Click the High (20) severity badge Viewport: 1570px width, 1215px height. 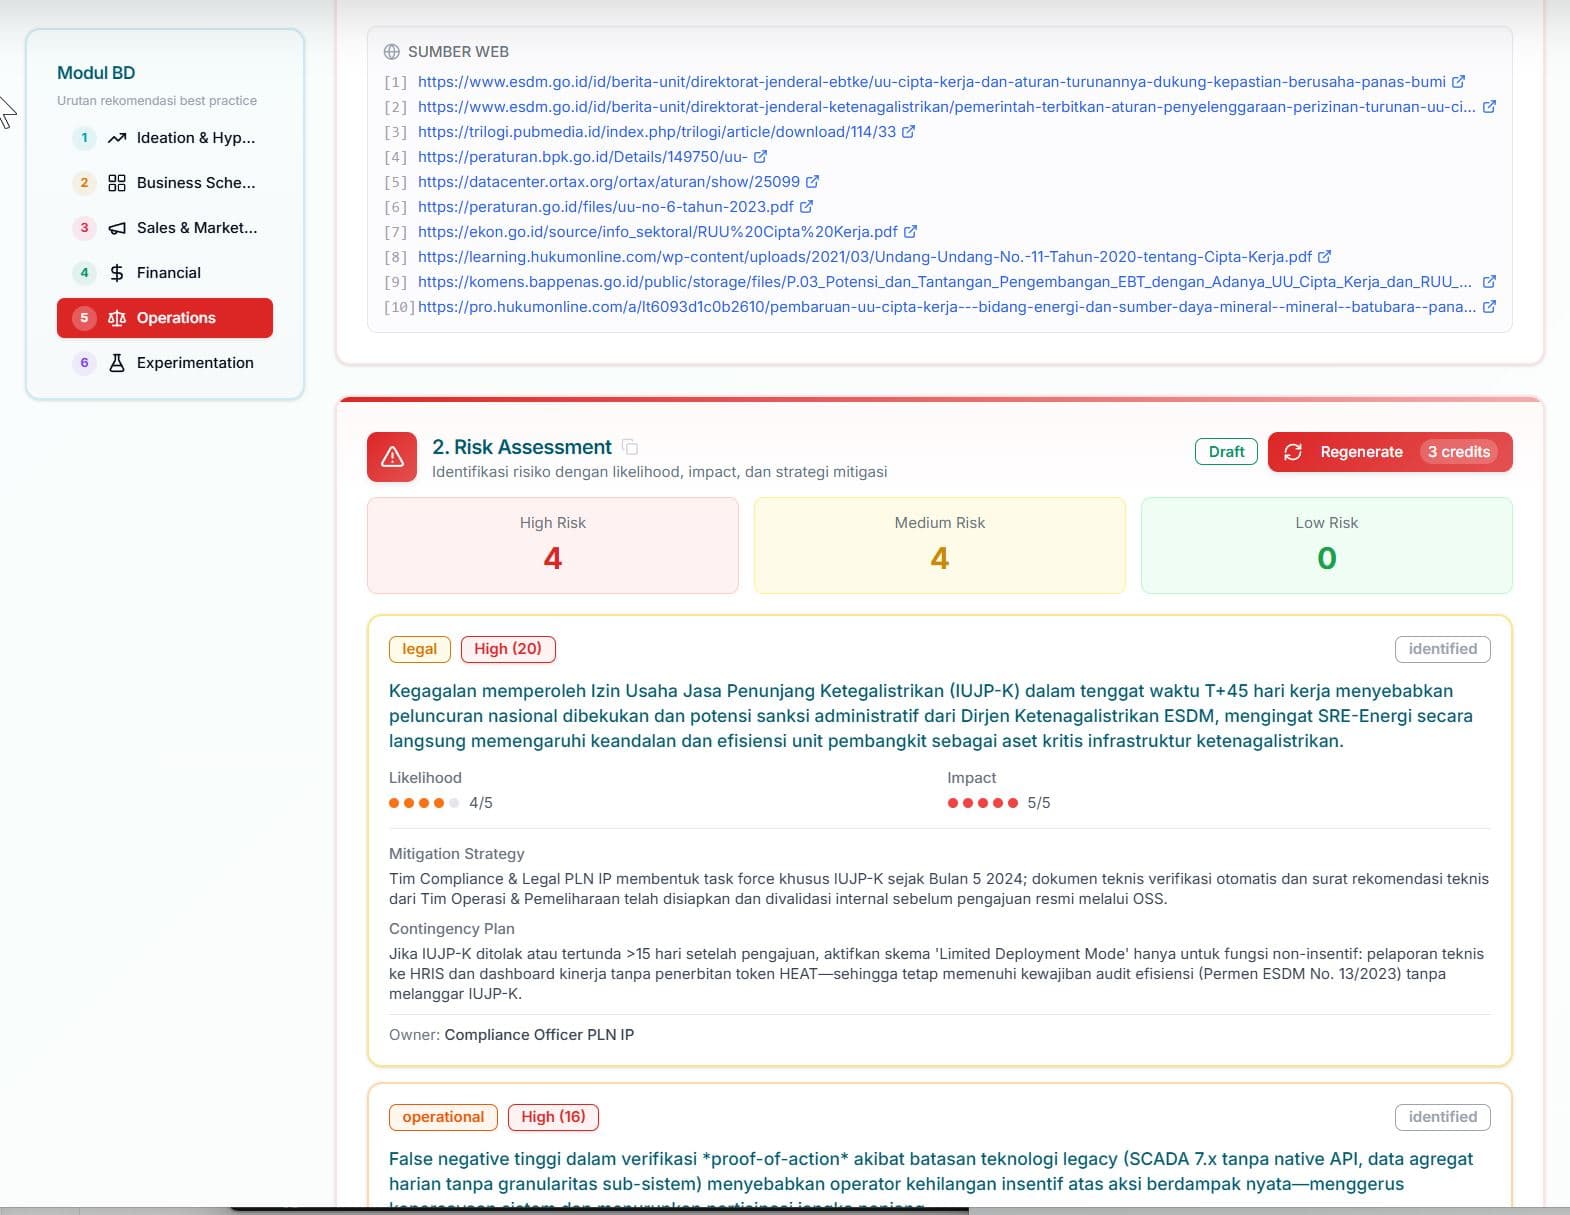pyautogui.click(x=508, y=649)
